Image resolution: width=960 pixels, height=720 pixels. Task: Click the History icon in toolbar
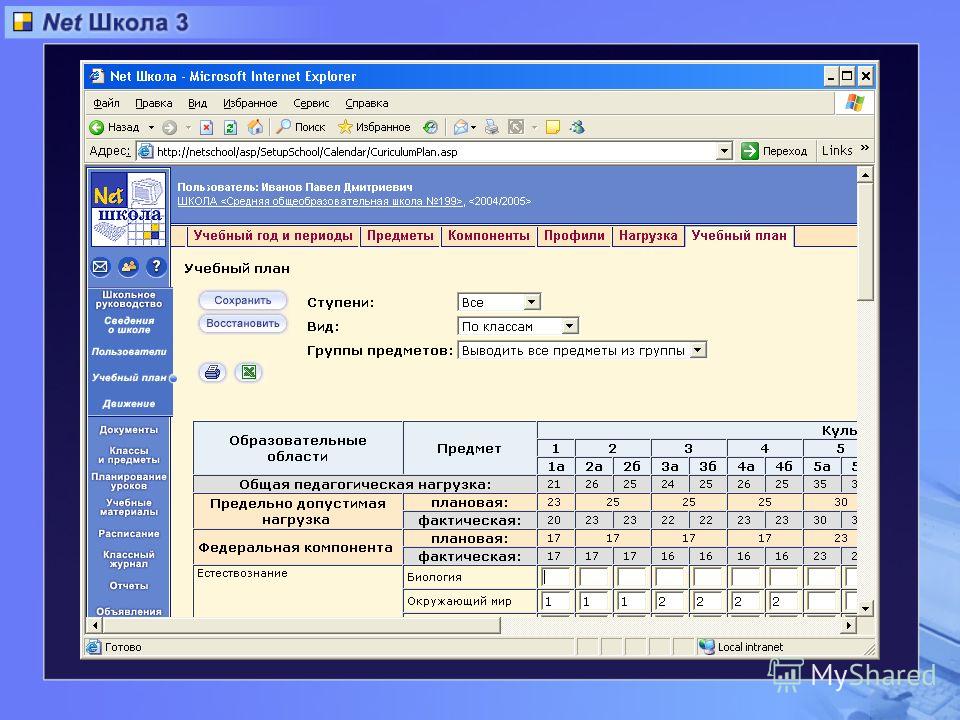point(430,127)
